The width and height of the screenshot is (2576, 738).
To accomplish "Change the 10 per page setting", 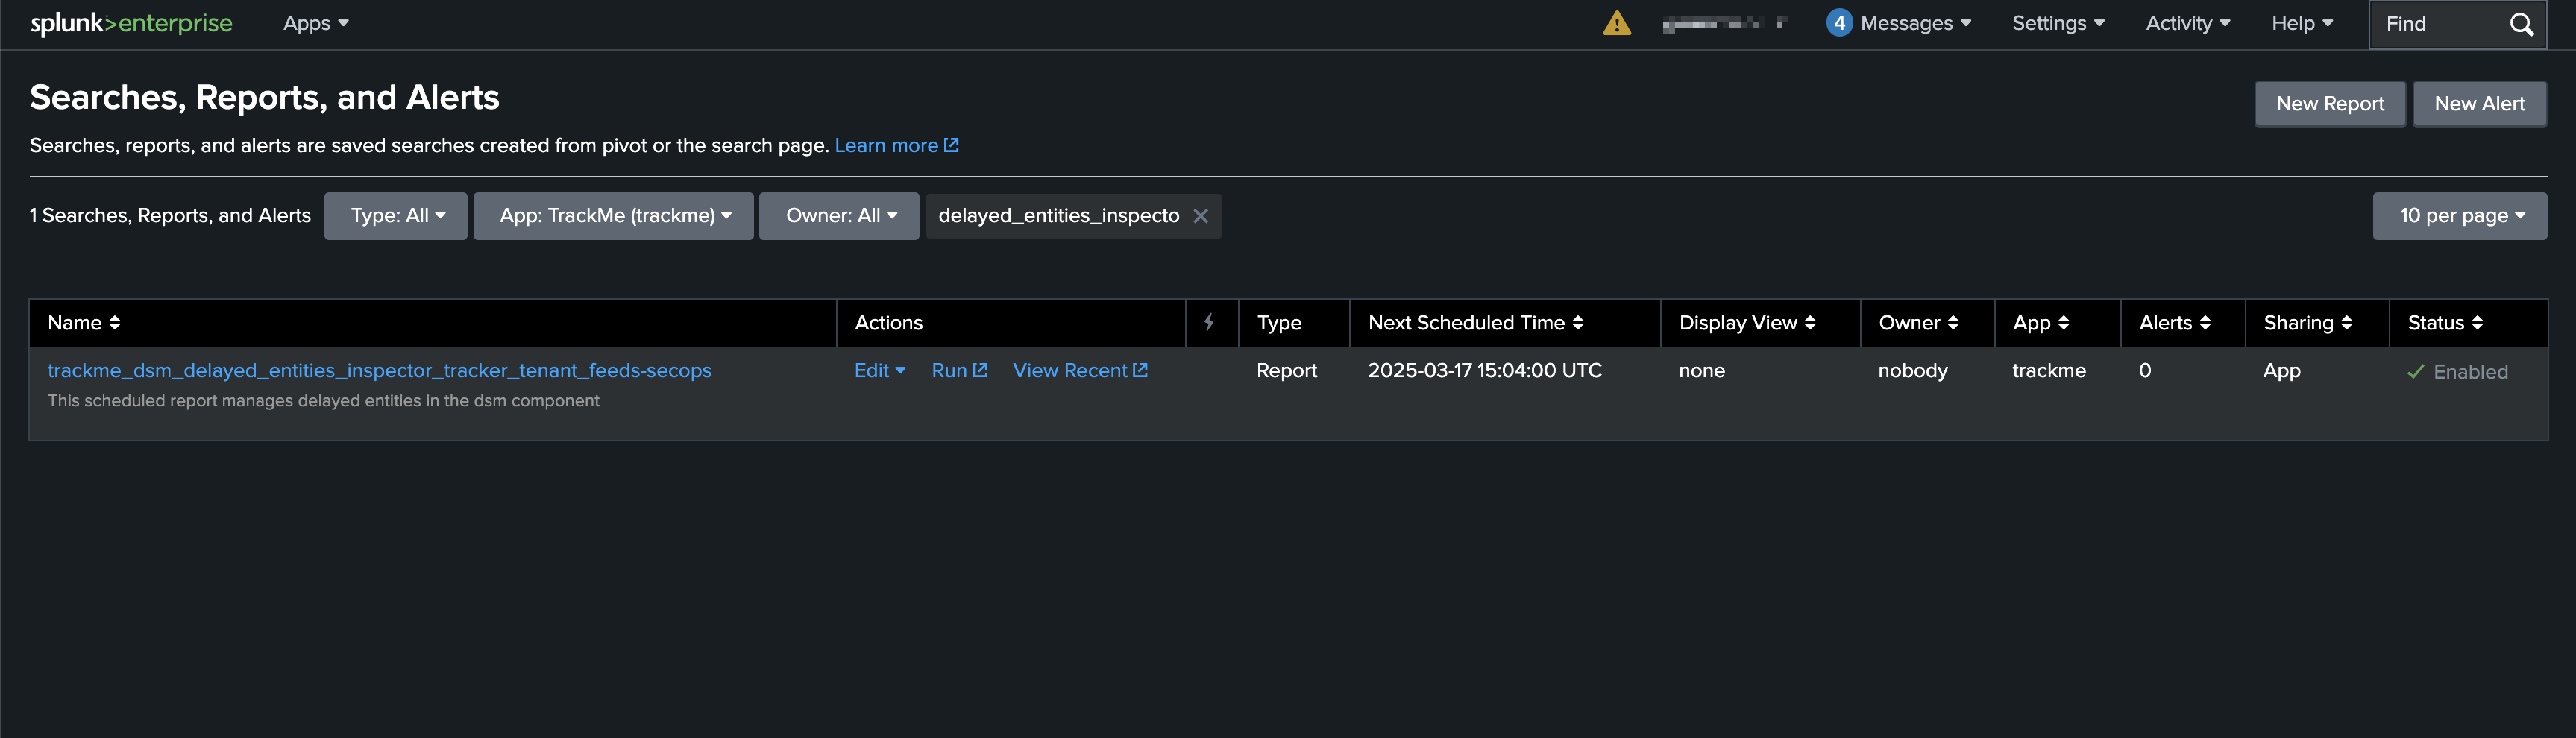I will [x=2459, y=216].
